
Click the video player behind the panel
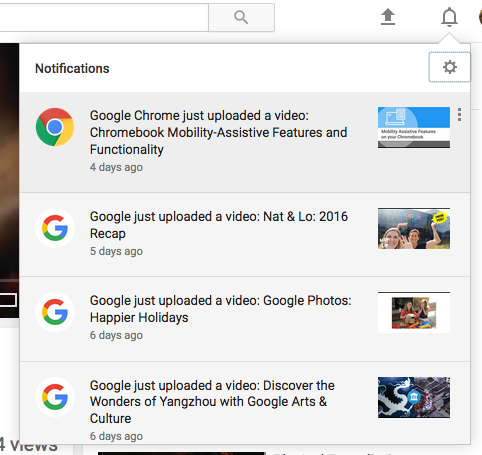[9, 180]
